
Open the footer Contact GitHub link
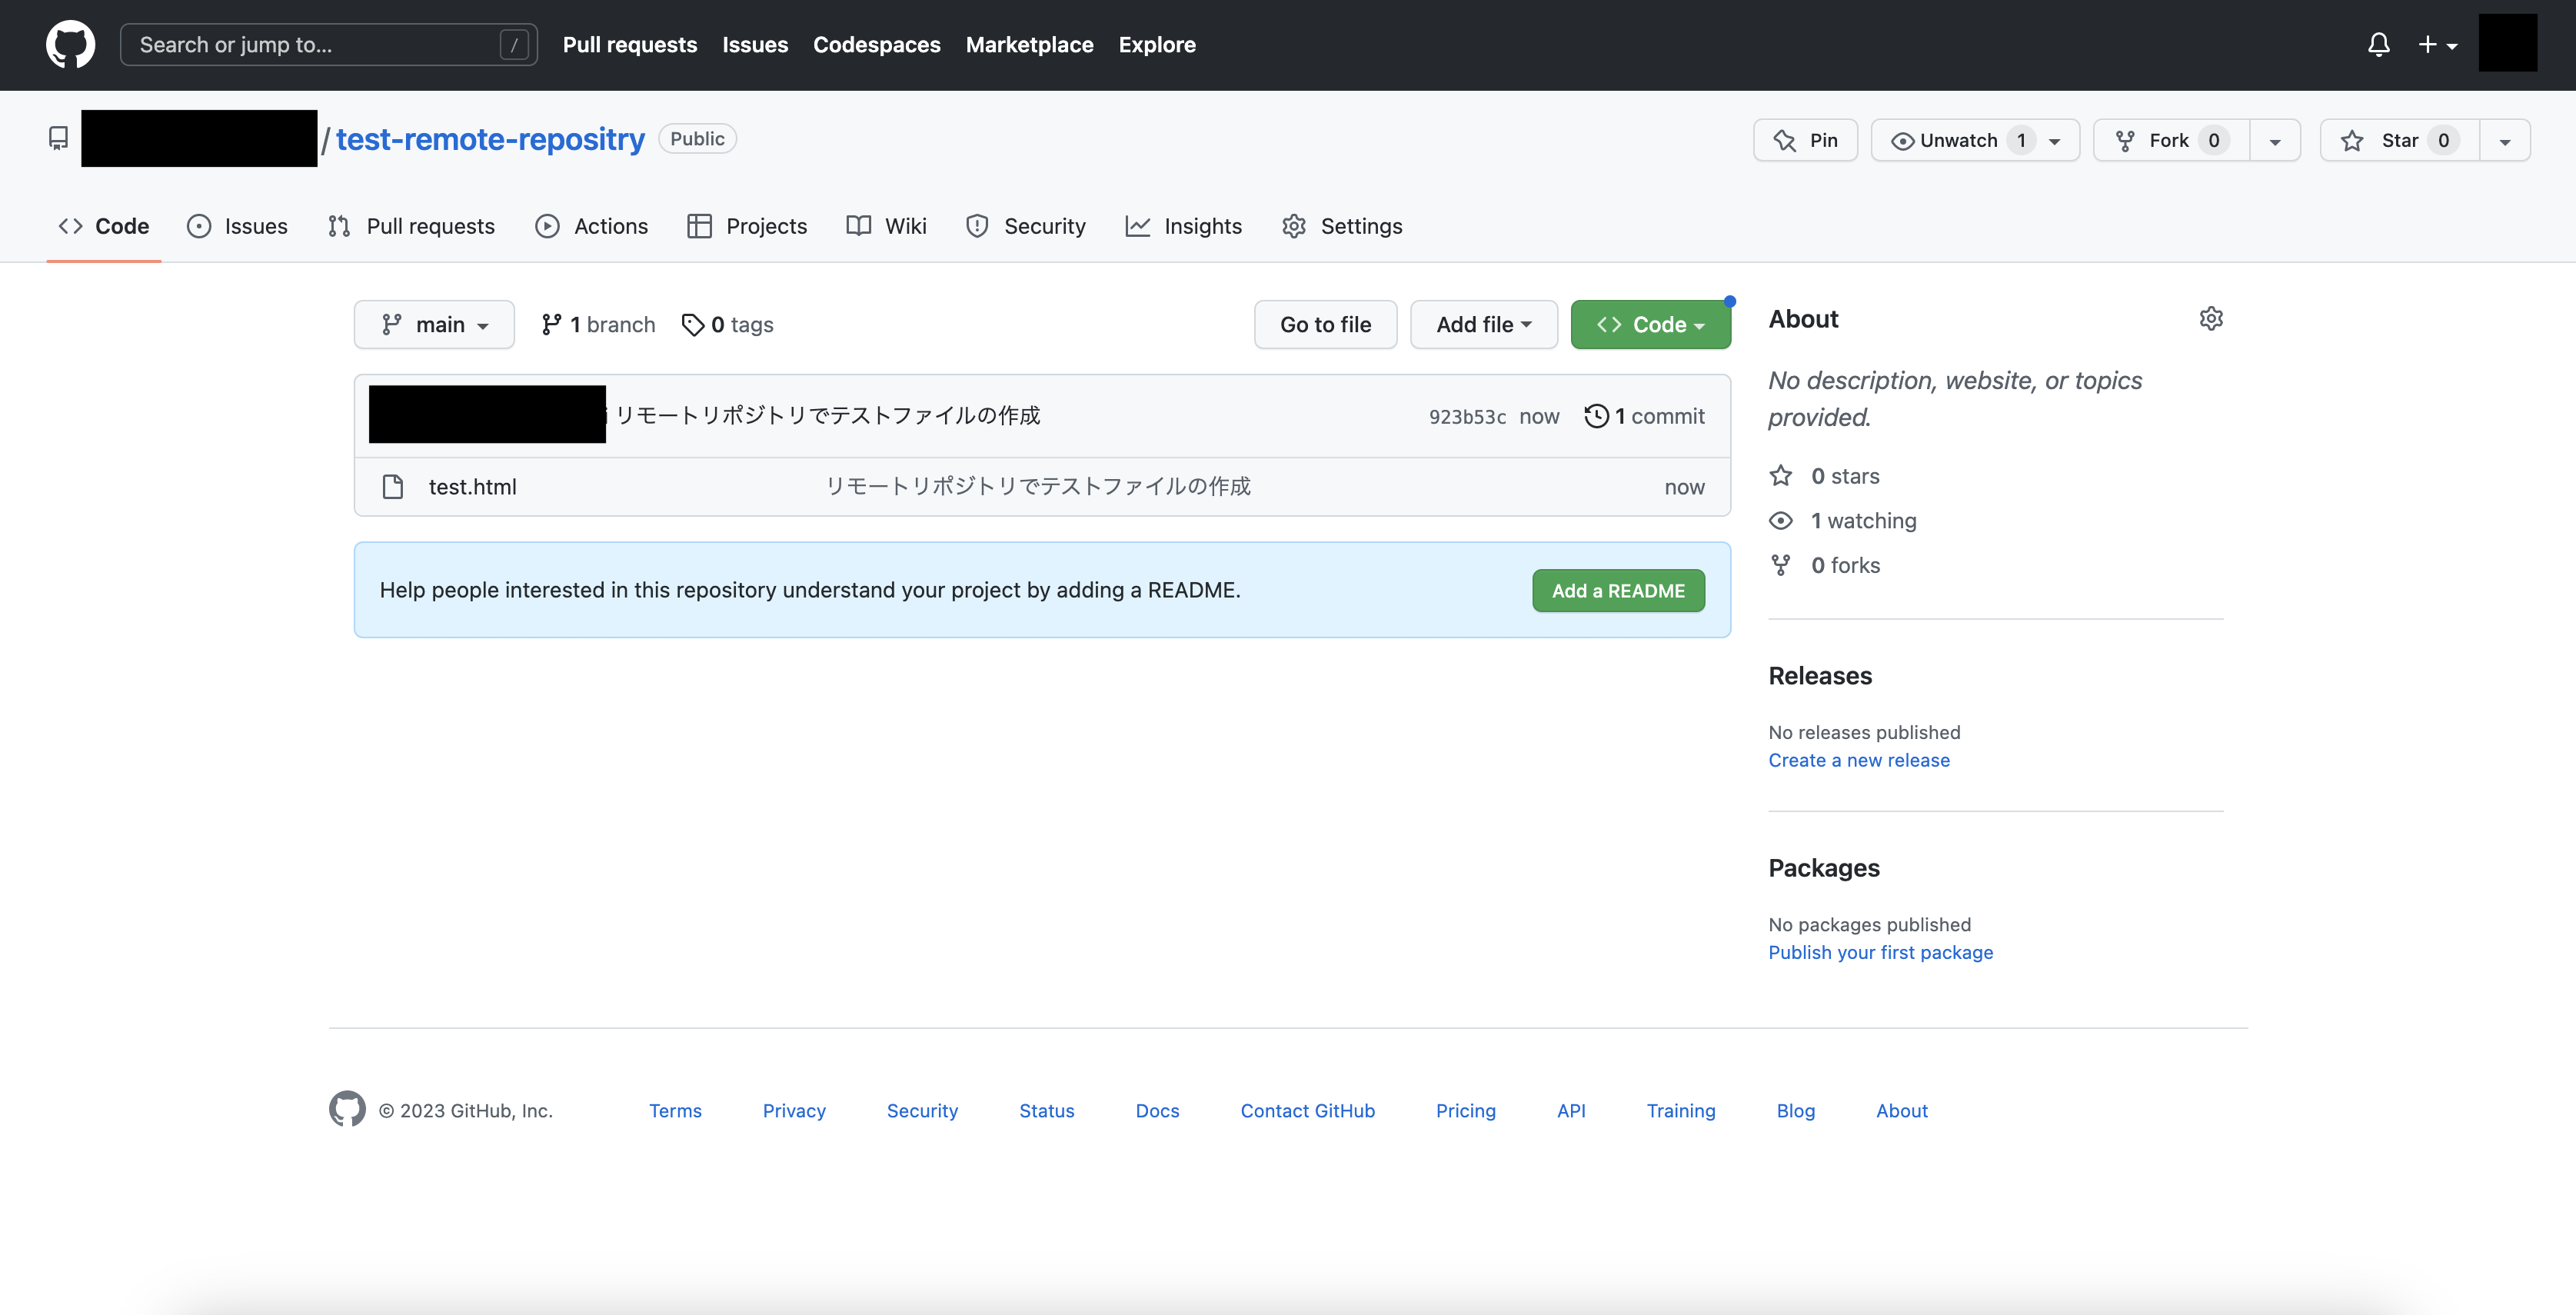[1307, 1111]
